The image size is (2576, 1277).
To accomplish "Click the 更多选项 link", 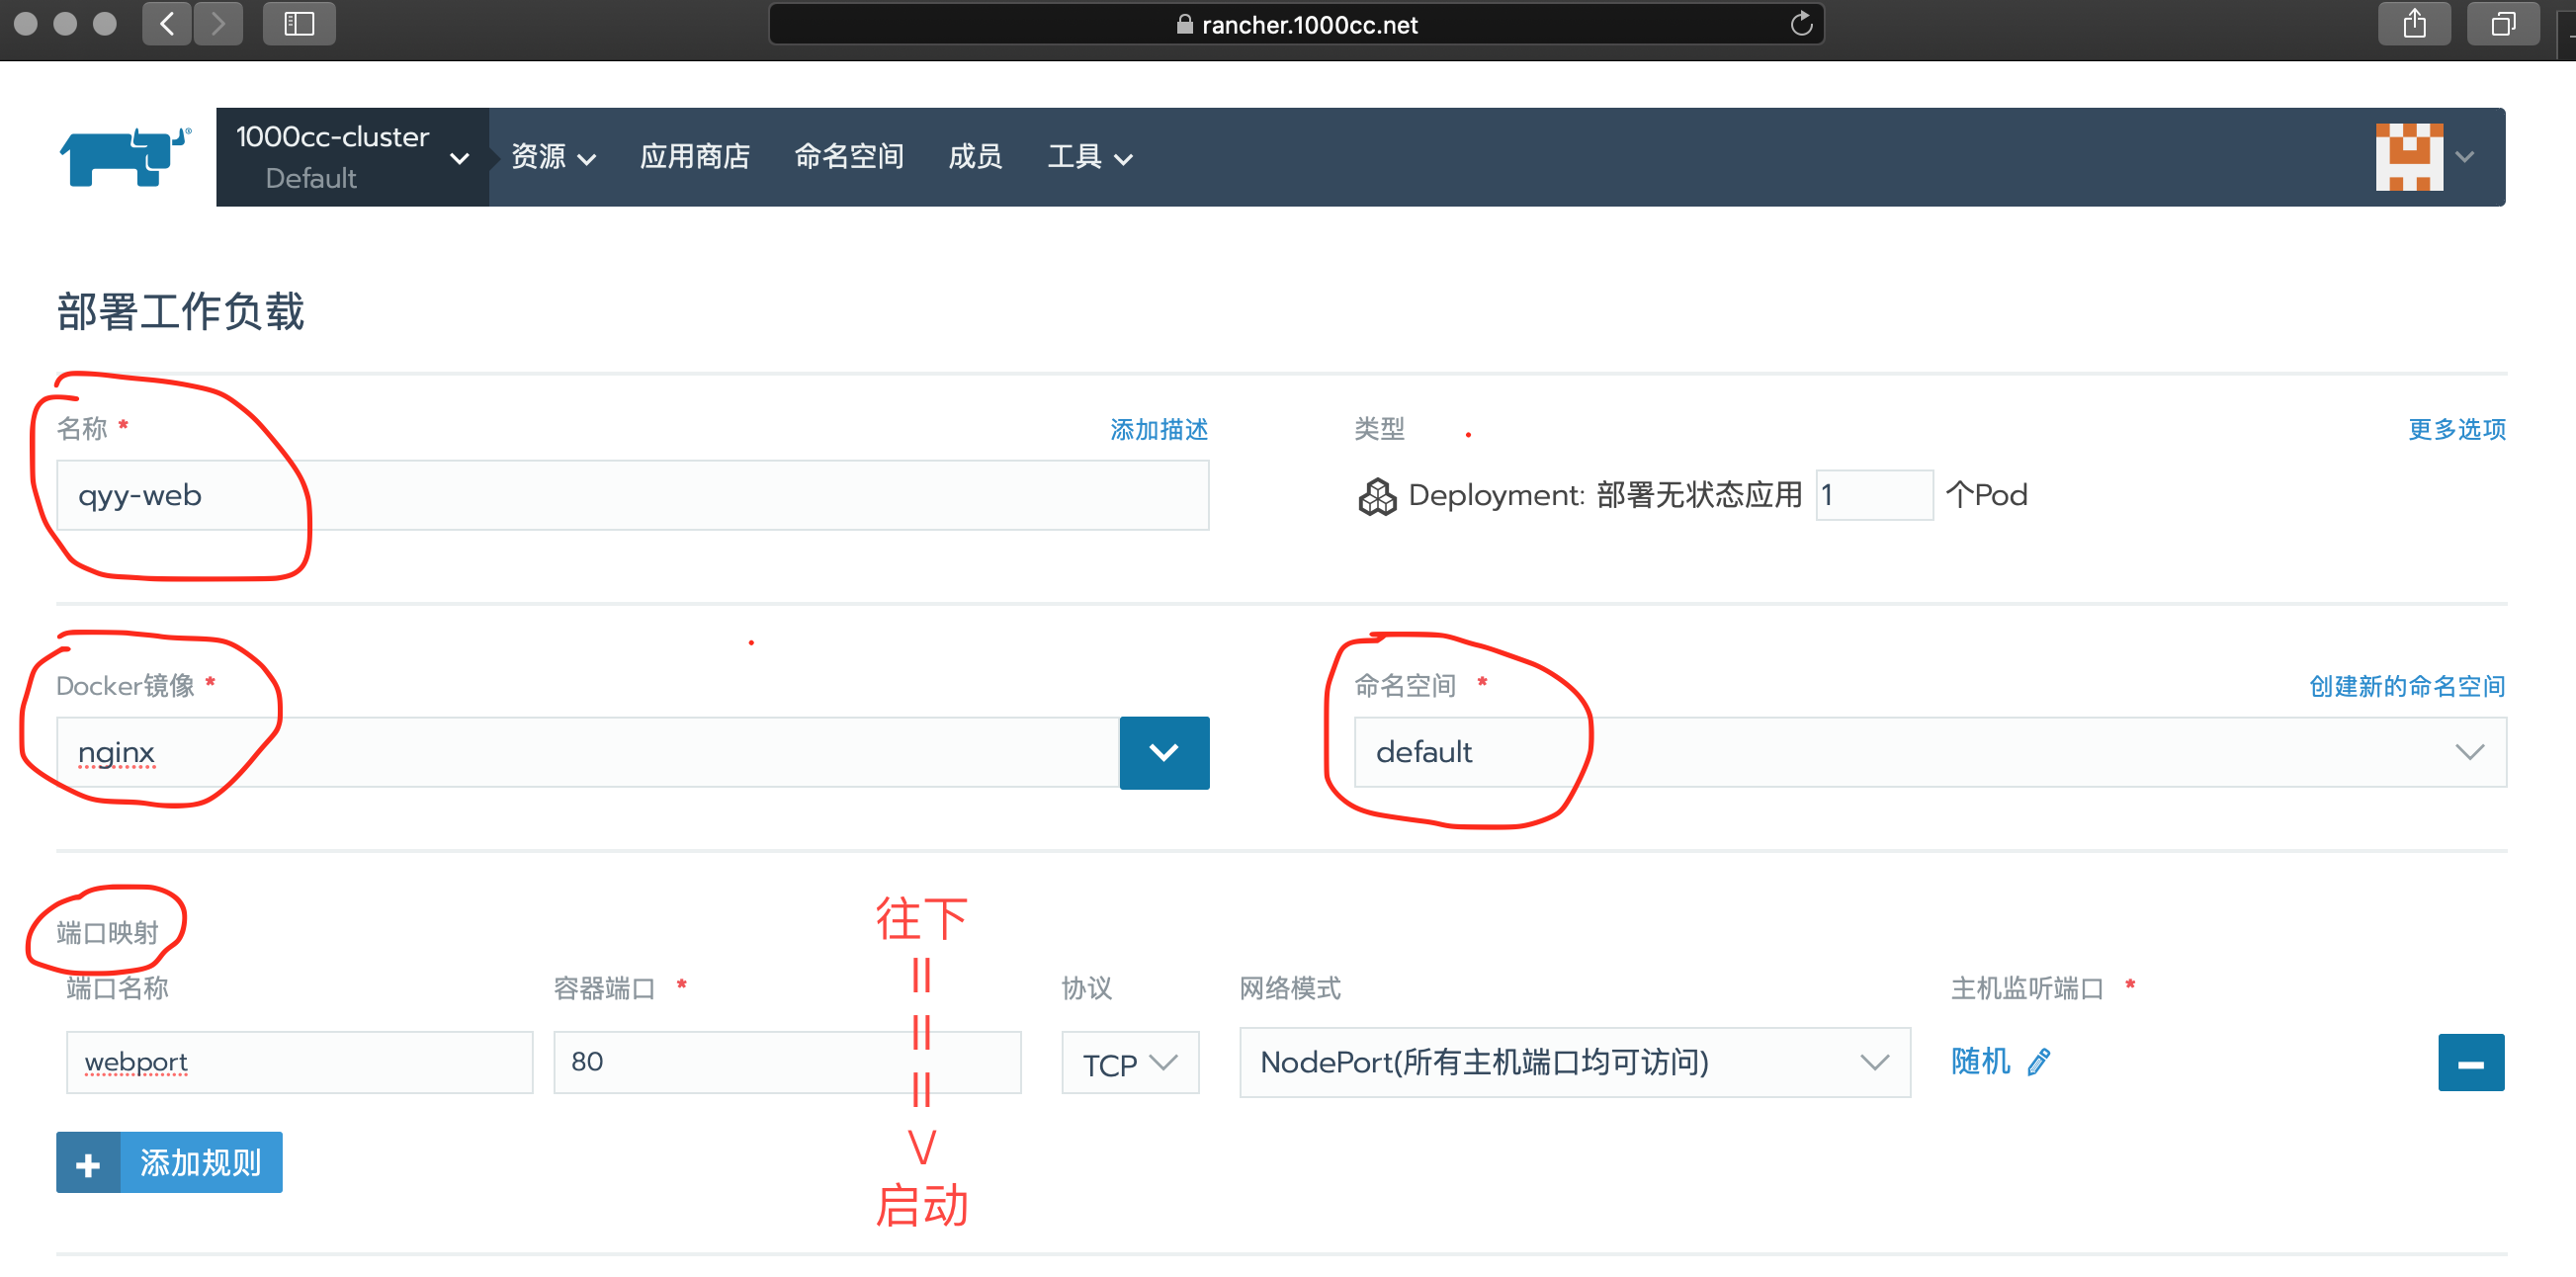I will tap(2456, 429).
